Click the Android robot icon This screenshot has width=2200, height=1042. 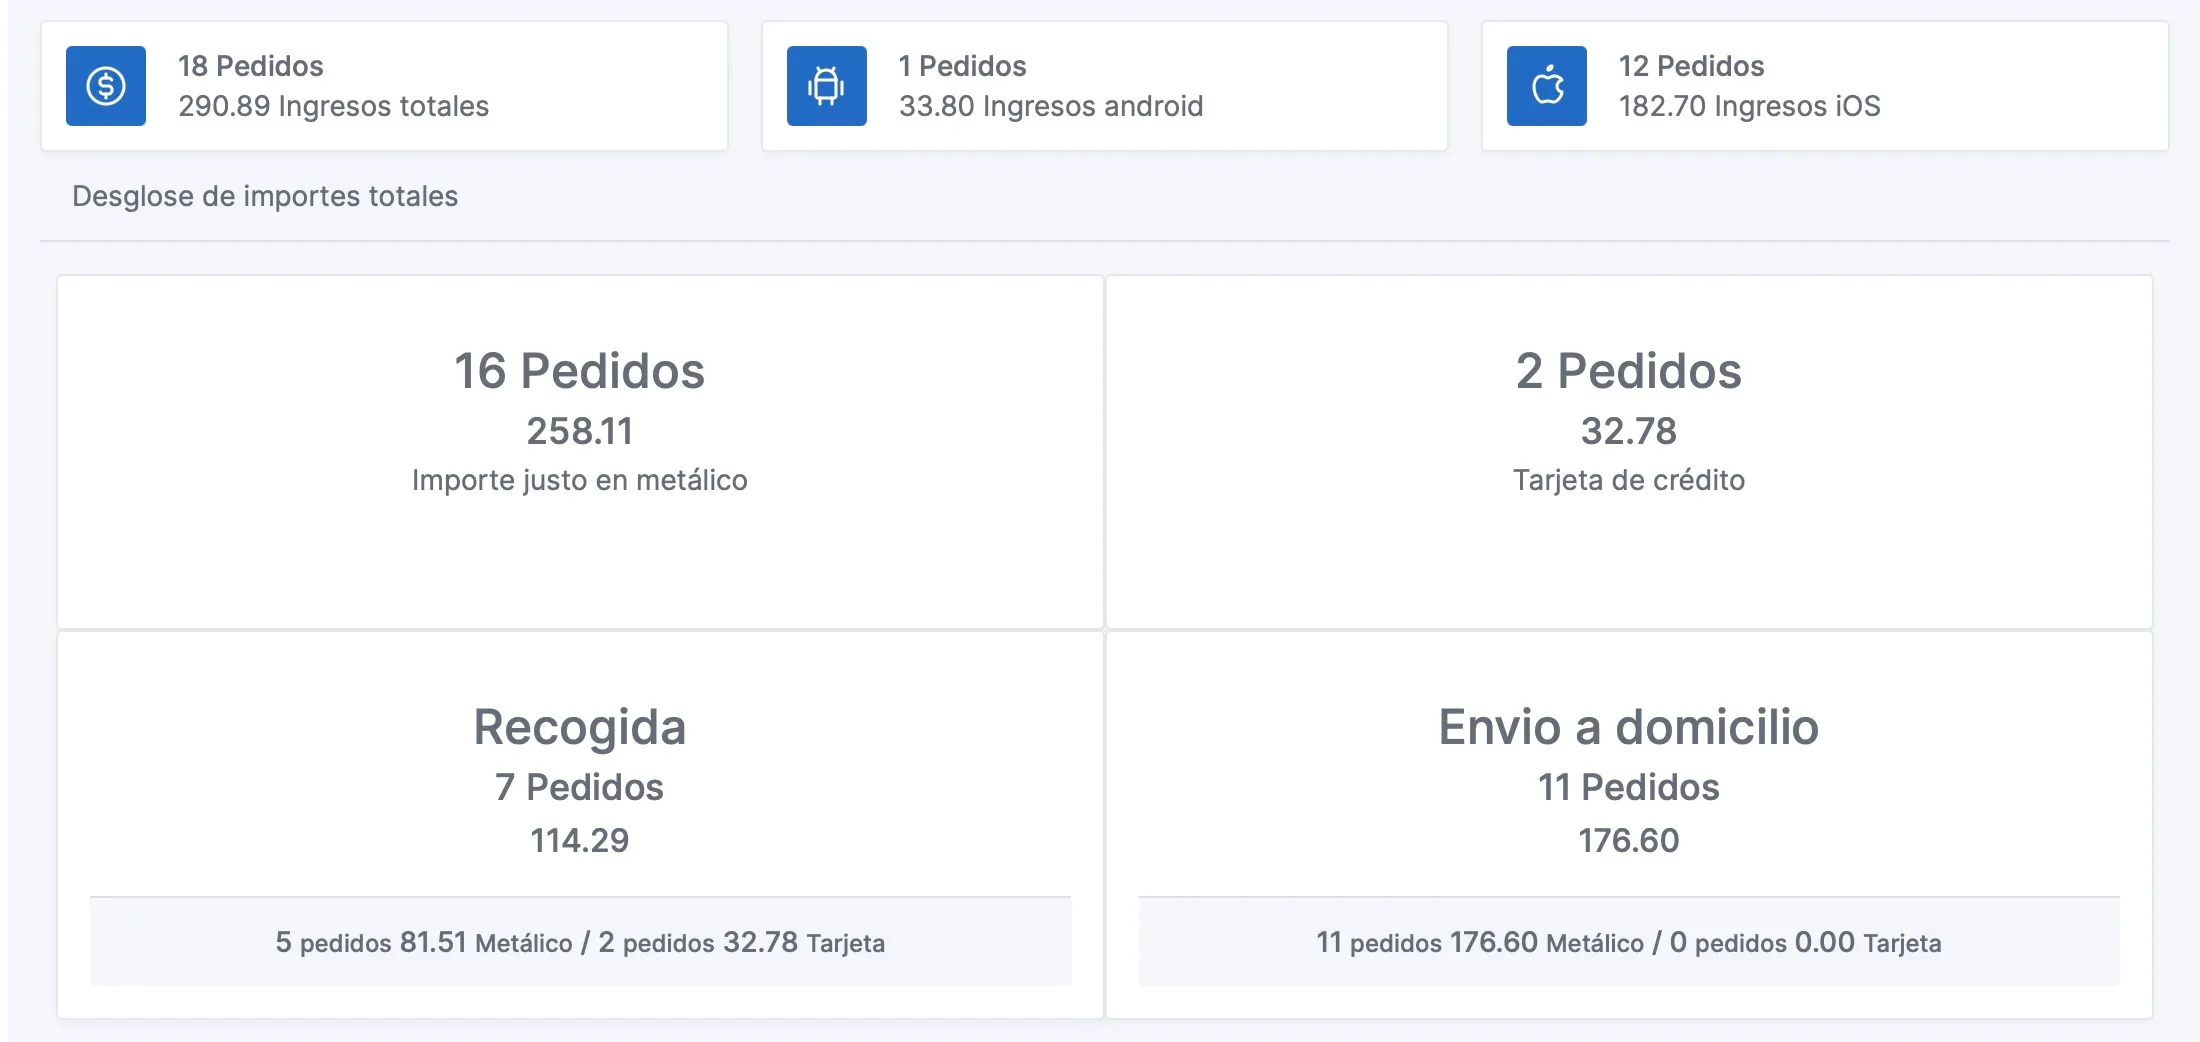(x=826, y=86)
